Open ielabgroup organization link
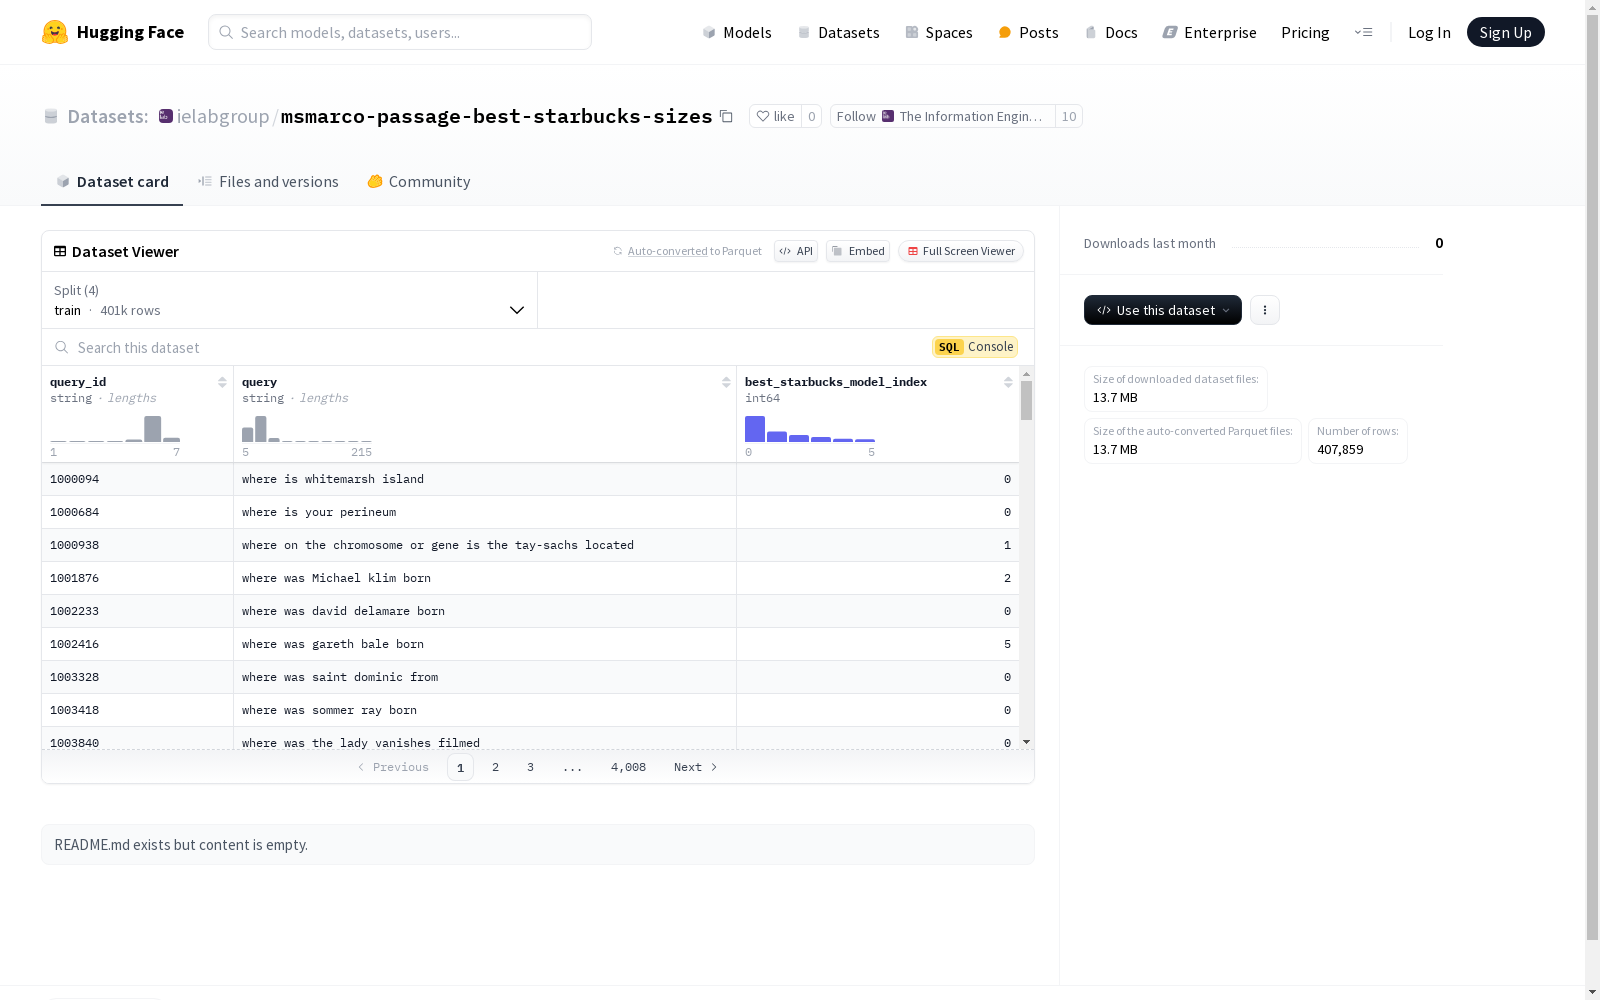1600x1000 pixels. click(223, 117)
